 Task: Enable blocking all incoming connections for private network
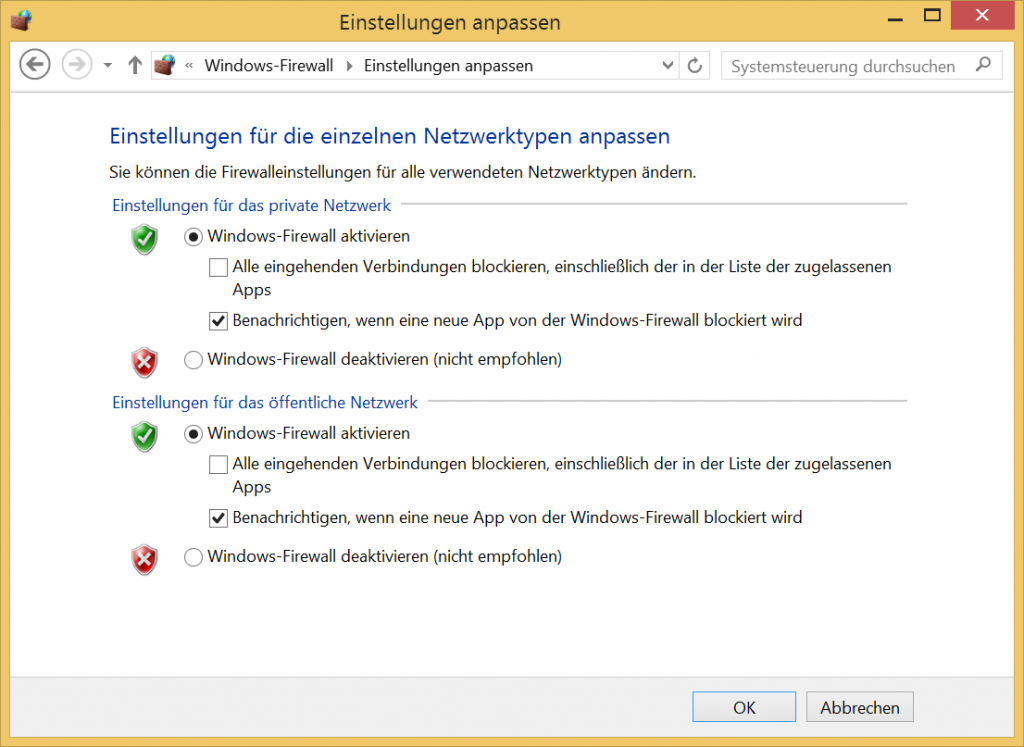point(216,267)
